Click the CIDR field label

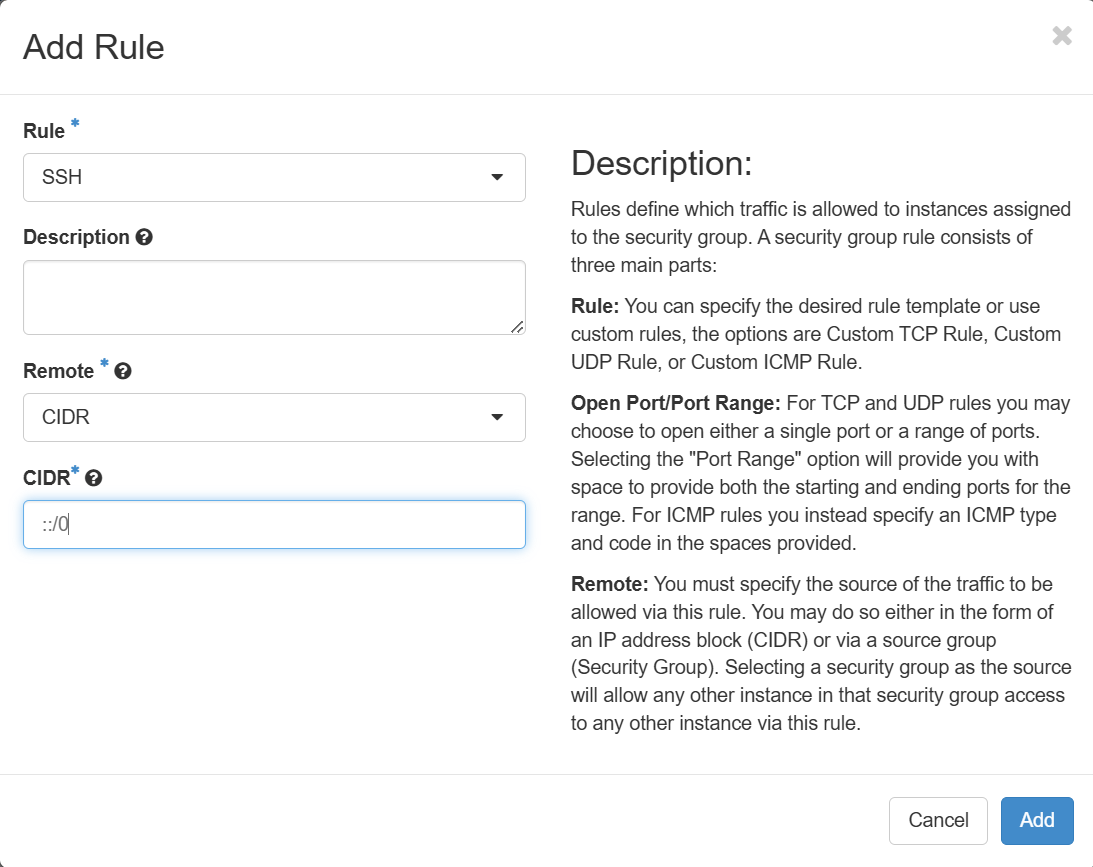tap(46, 478)
